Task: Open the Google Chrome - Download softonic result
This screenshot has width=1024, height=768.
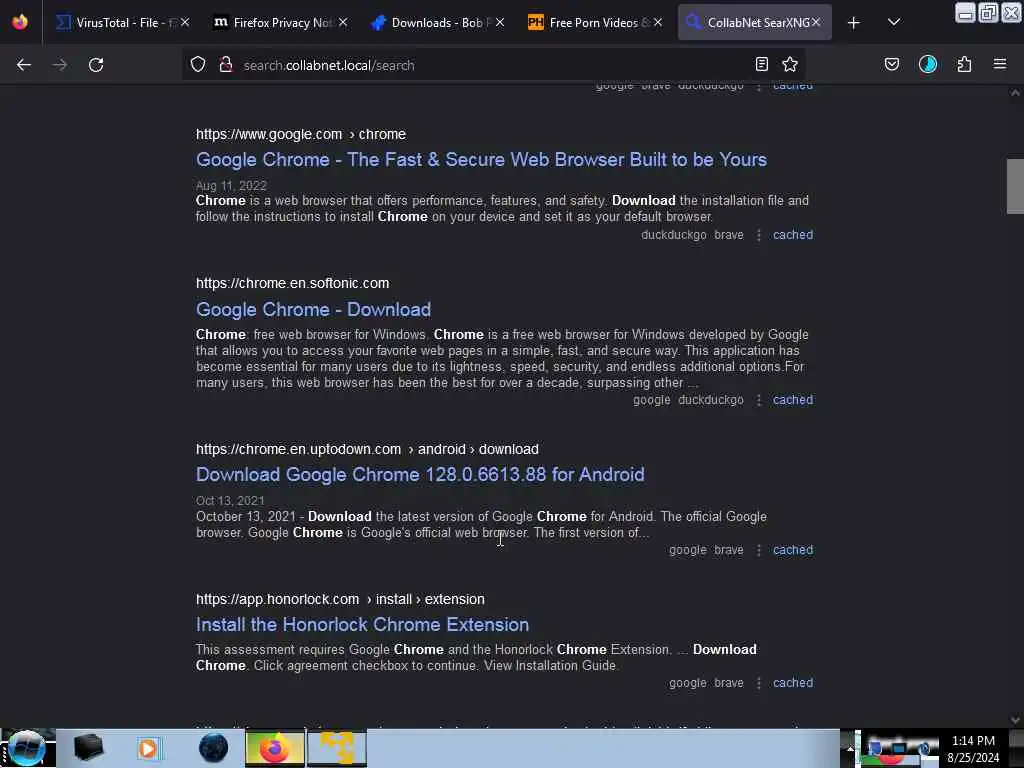Action: (x=313, y=309)
